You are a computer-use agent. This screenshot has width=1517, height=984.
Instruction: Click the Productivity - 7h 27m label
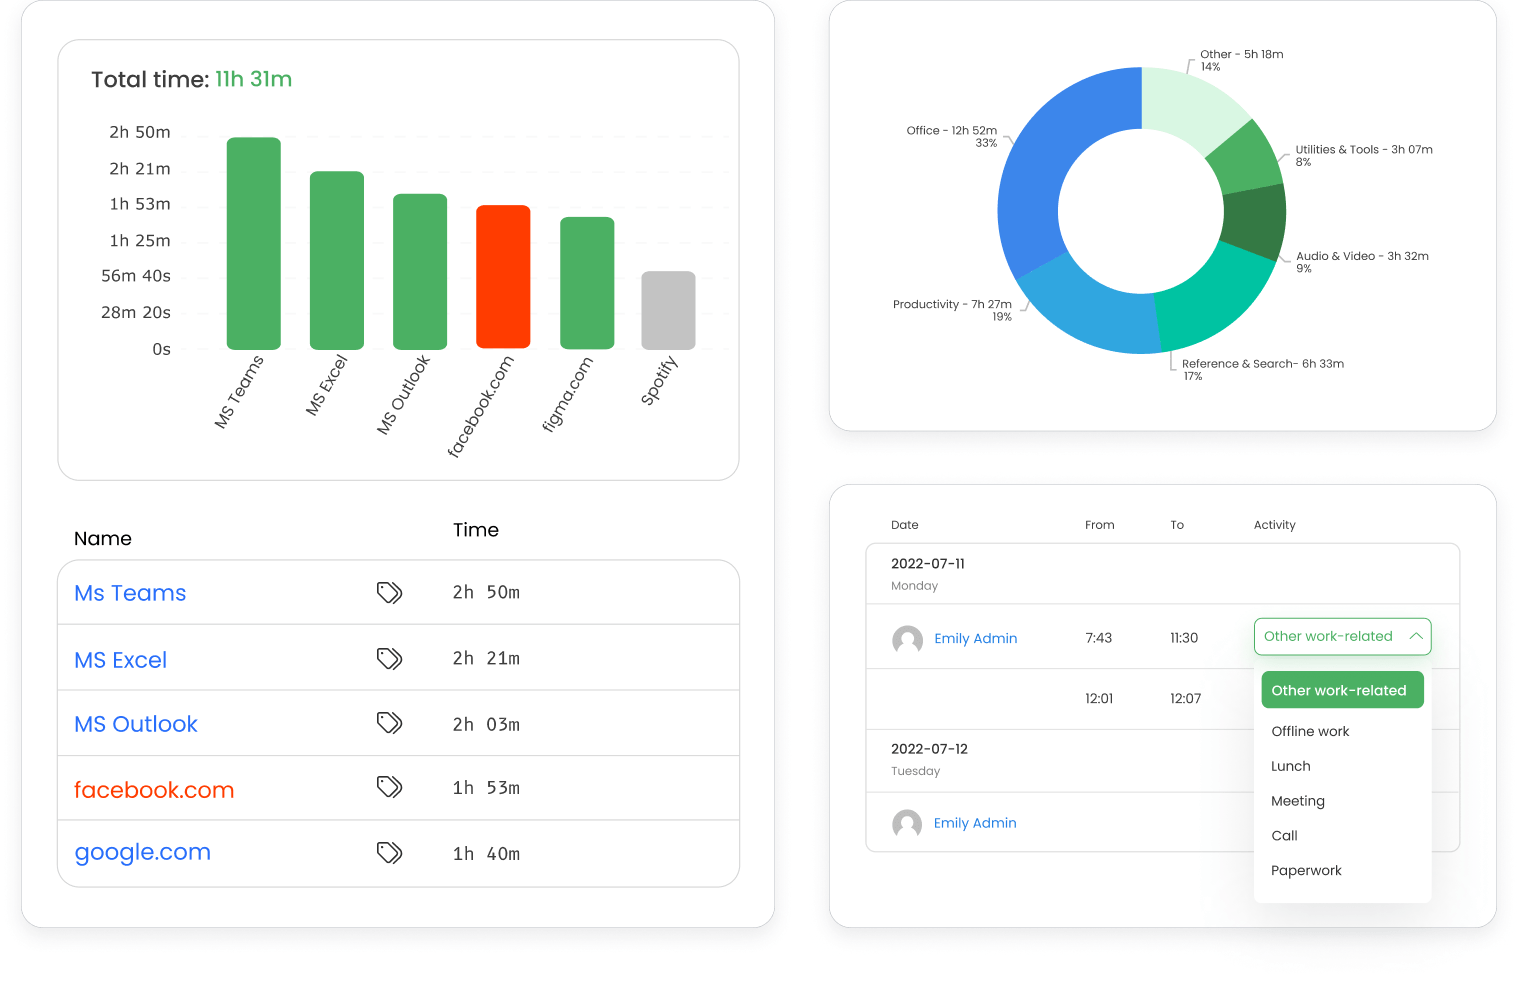point(952,310)
